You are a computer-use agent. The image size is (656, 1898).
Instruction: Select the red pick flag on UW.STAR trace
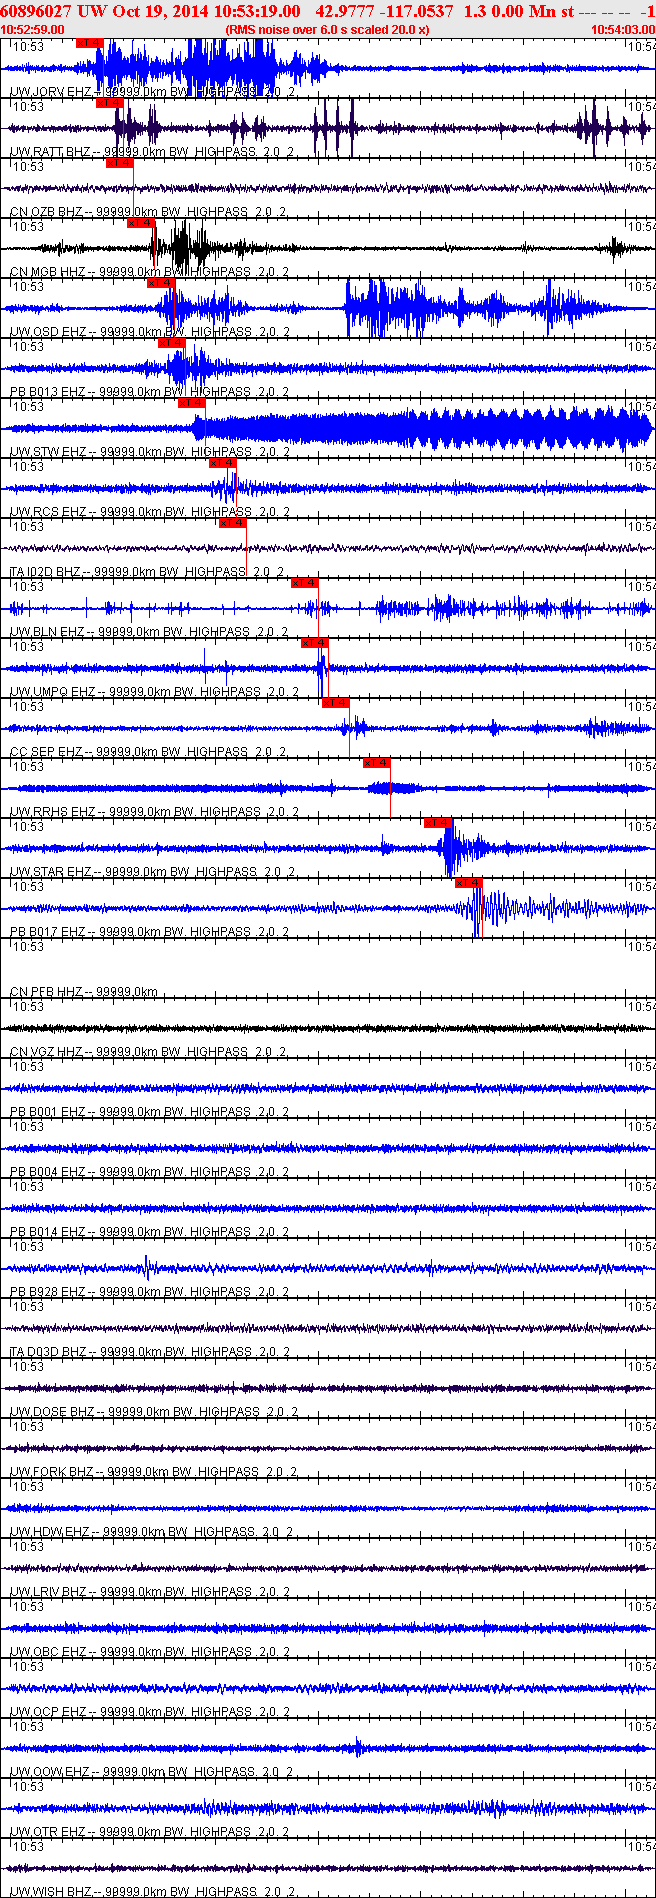pos(438,823)
